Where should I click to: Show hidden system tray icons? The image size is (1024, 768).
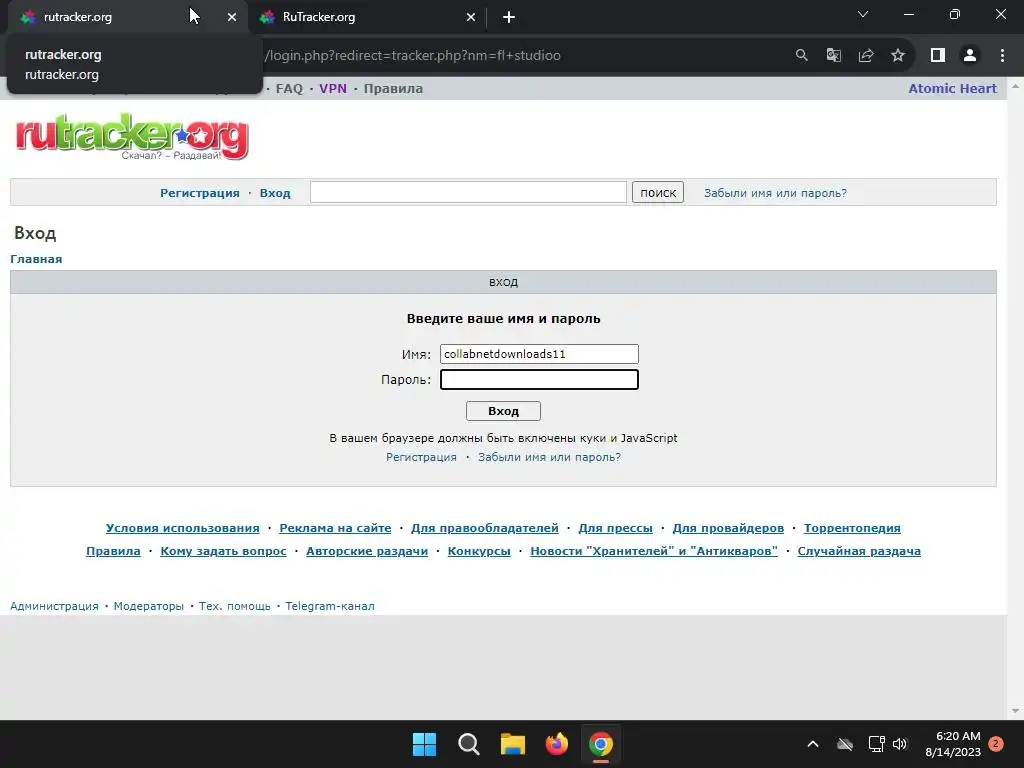coord(813,744)
